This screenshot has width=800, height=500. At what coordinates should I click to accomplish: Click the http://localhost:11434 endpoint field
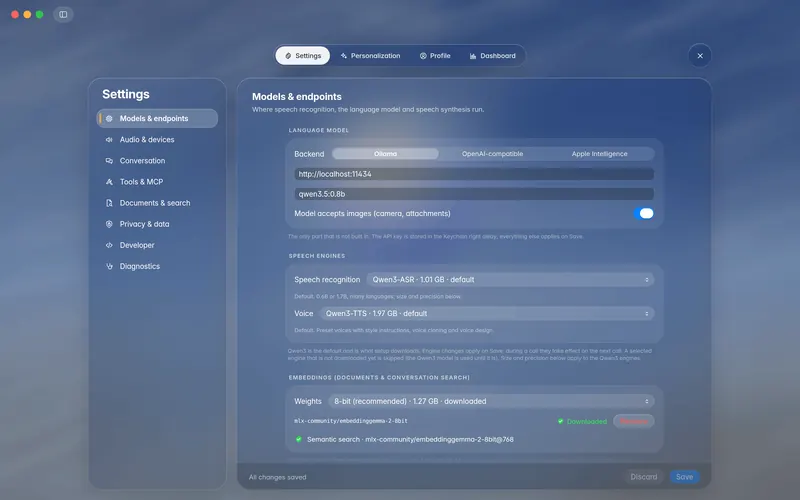[x=474, y=174]
